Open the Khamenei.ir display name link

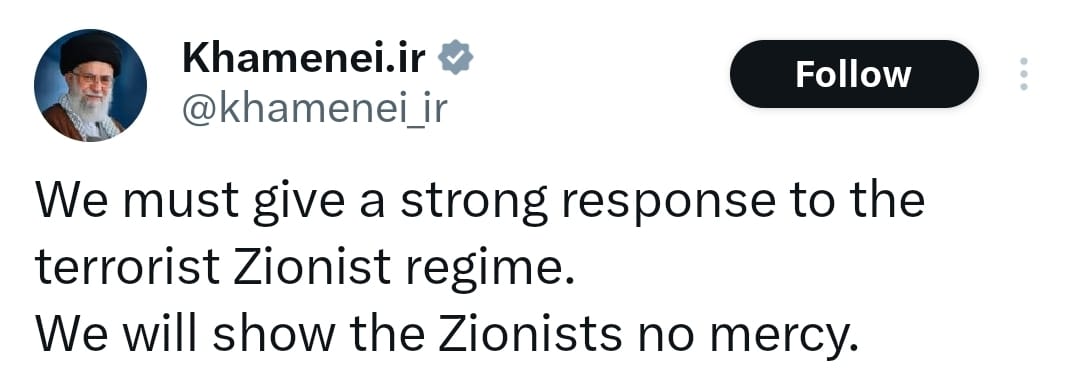[x=304, y=58]
